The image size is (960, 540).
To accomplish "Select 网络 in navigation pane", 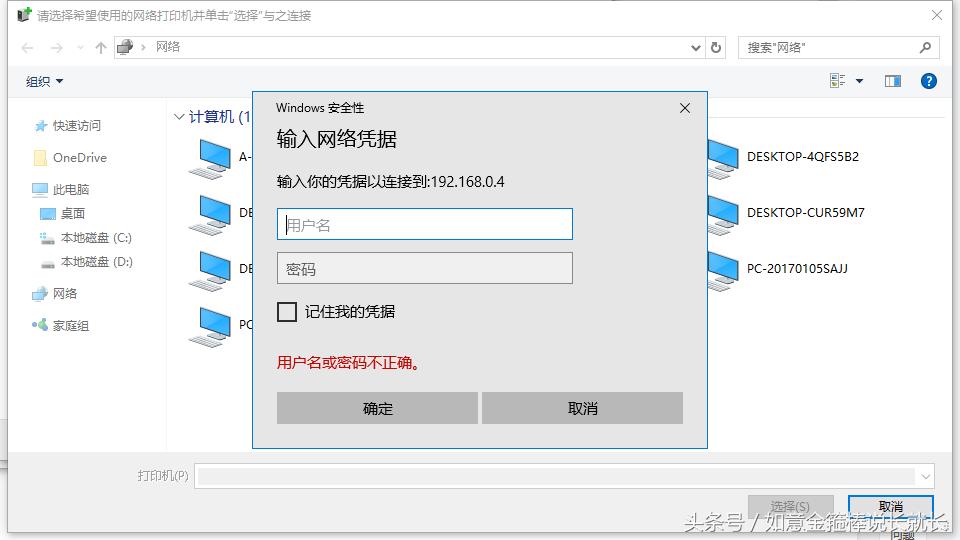I will pos(54,293).
